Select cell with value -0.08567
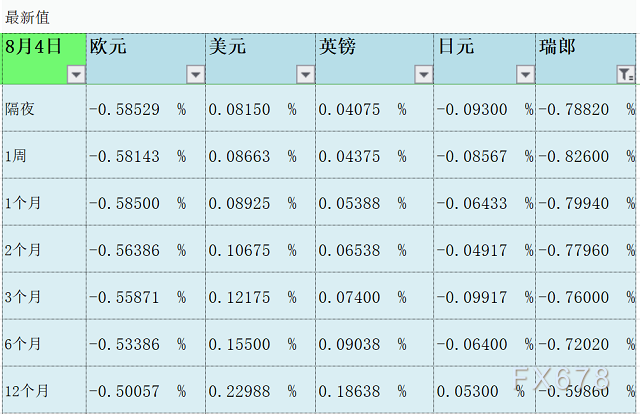 484,155
